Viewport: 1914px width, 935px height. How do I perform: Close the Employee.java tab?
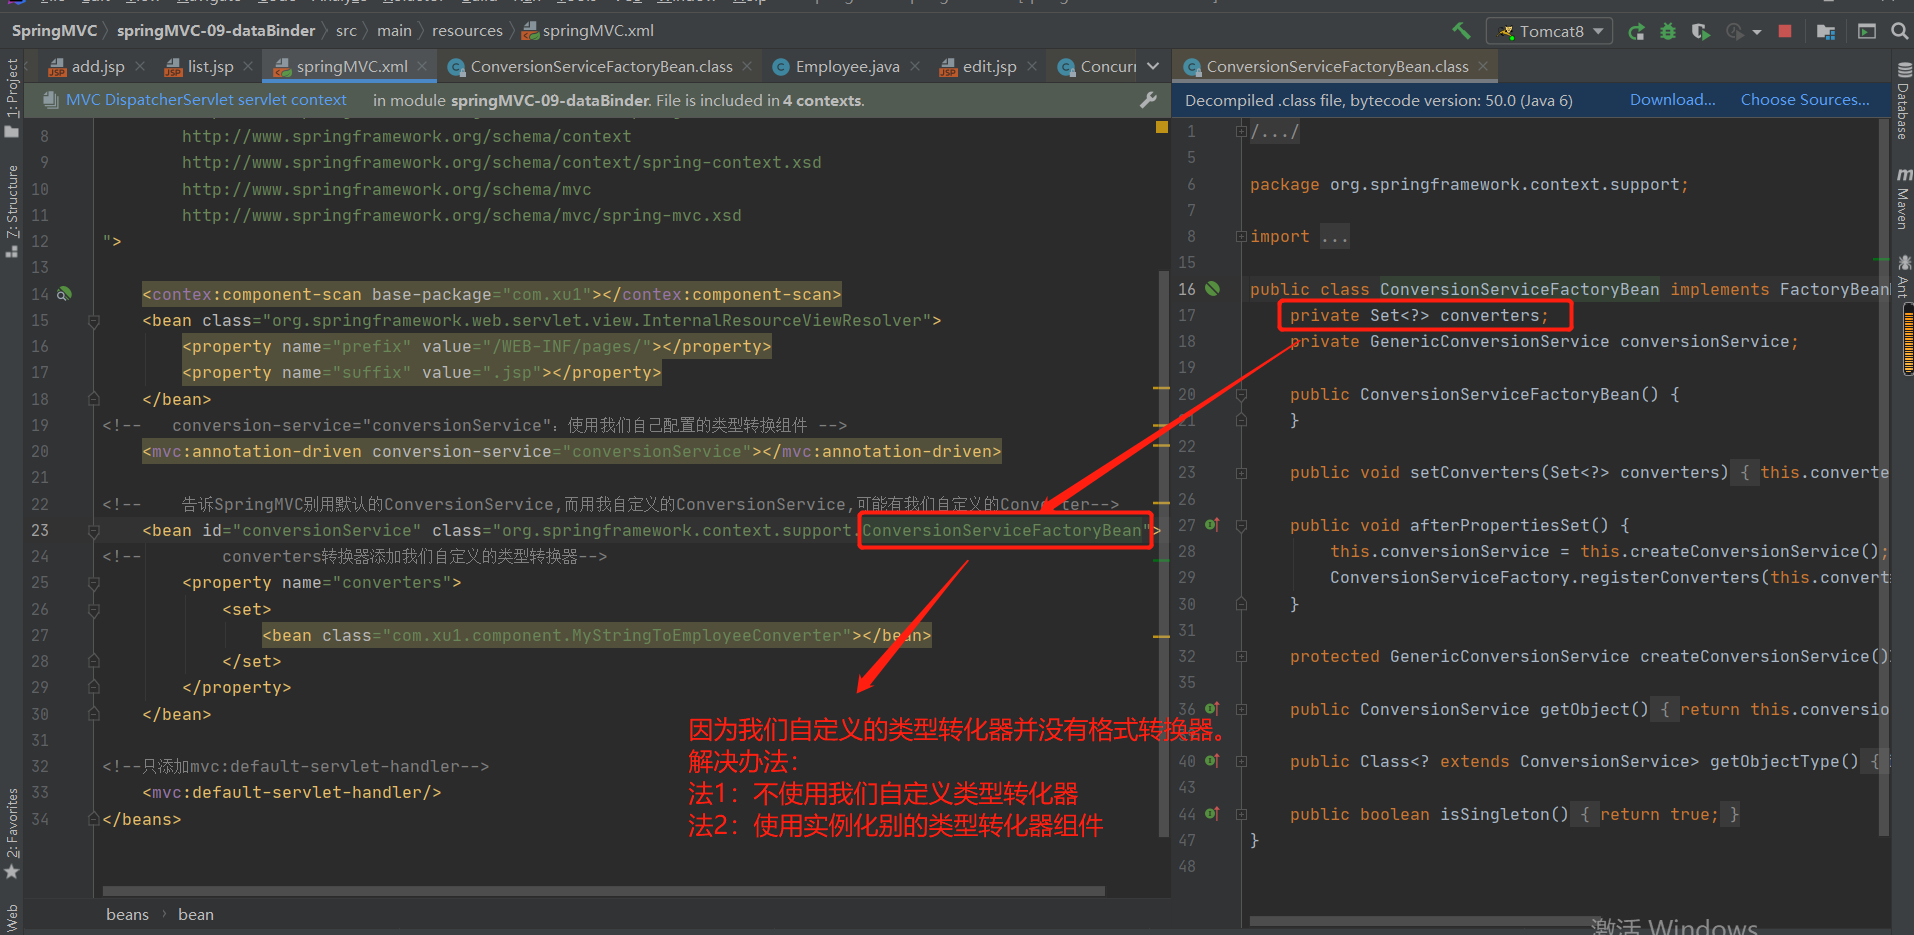[914, 66]
